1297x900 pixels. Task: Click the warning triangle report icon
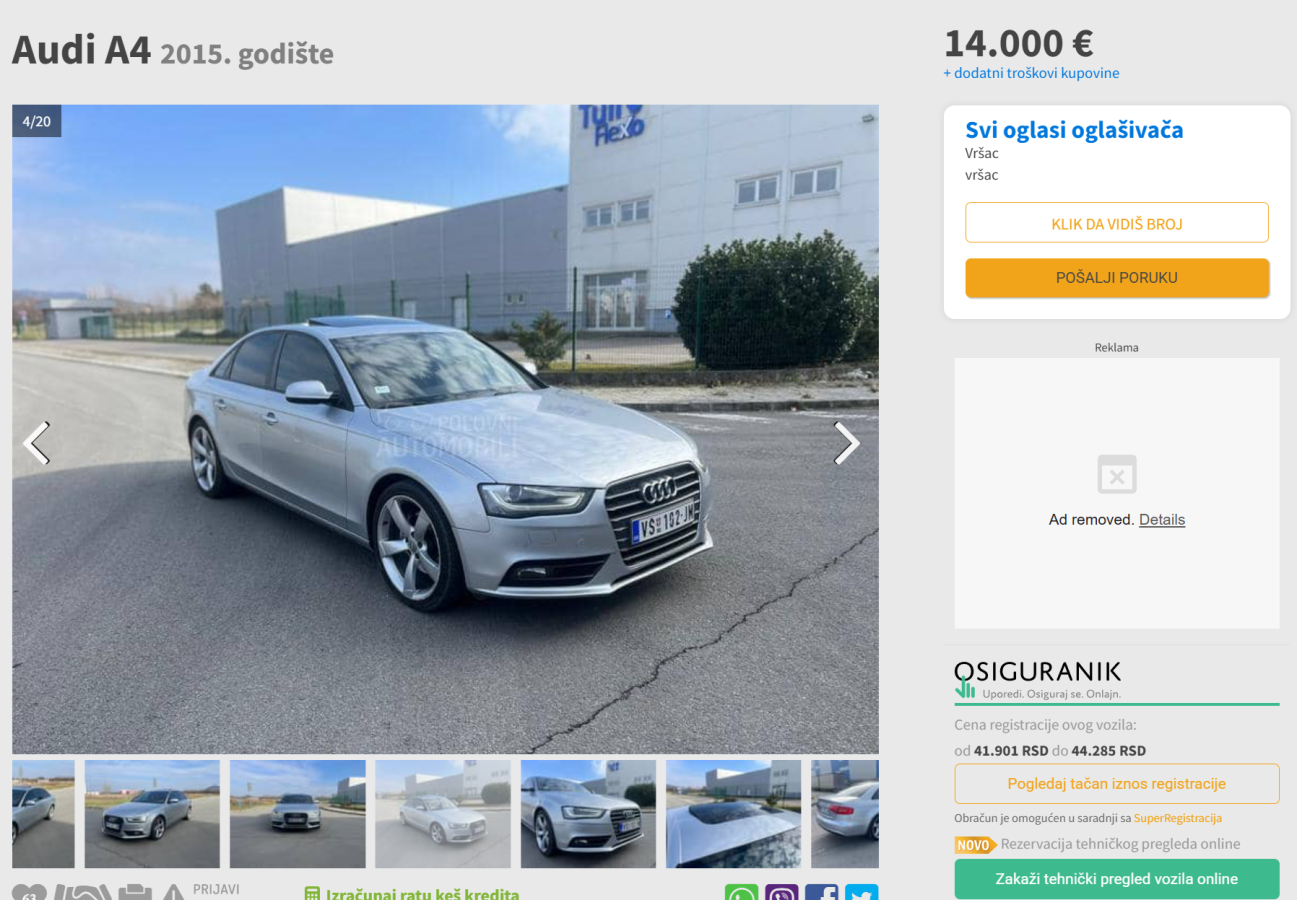pos(174,893)
